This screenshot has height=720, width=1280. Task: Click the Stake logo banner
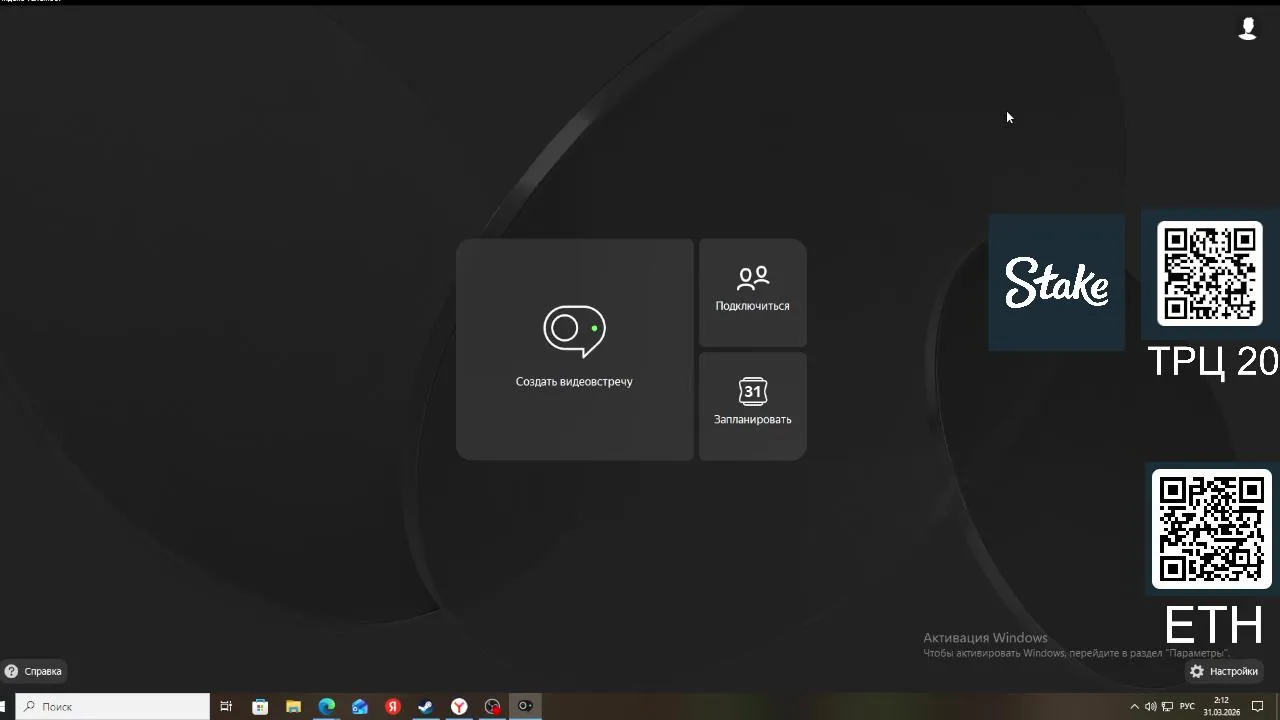[x=1057, y=282]
